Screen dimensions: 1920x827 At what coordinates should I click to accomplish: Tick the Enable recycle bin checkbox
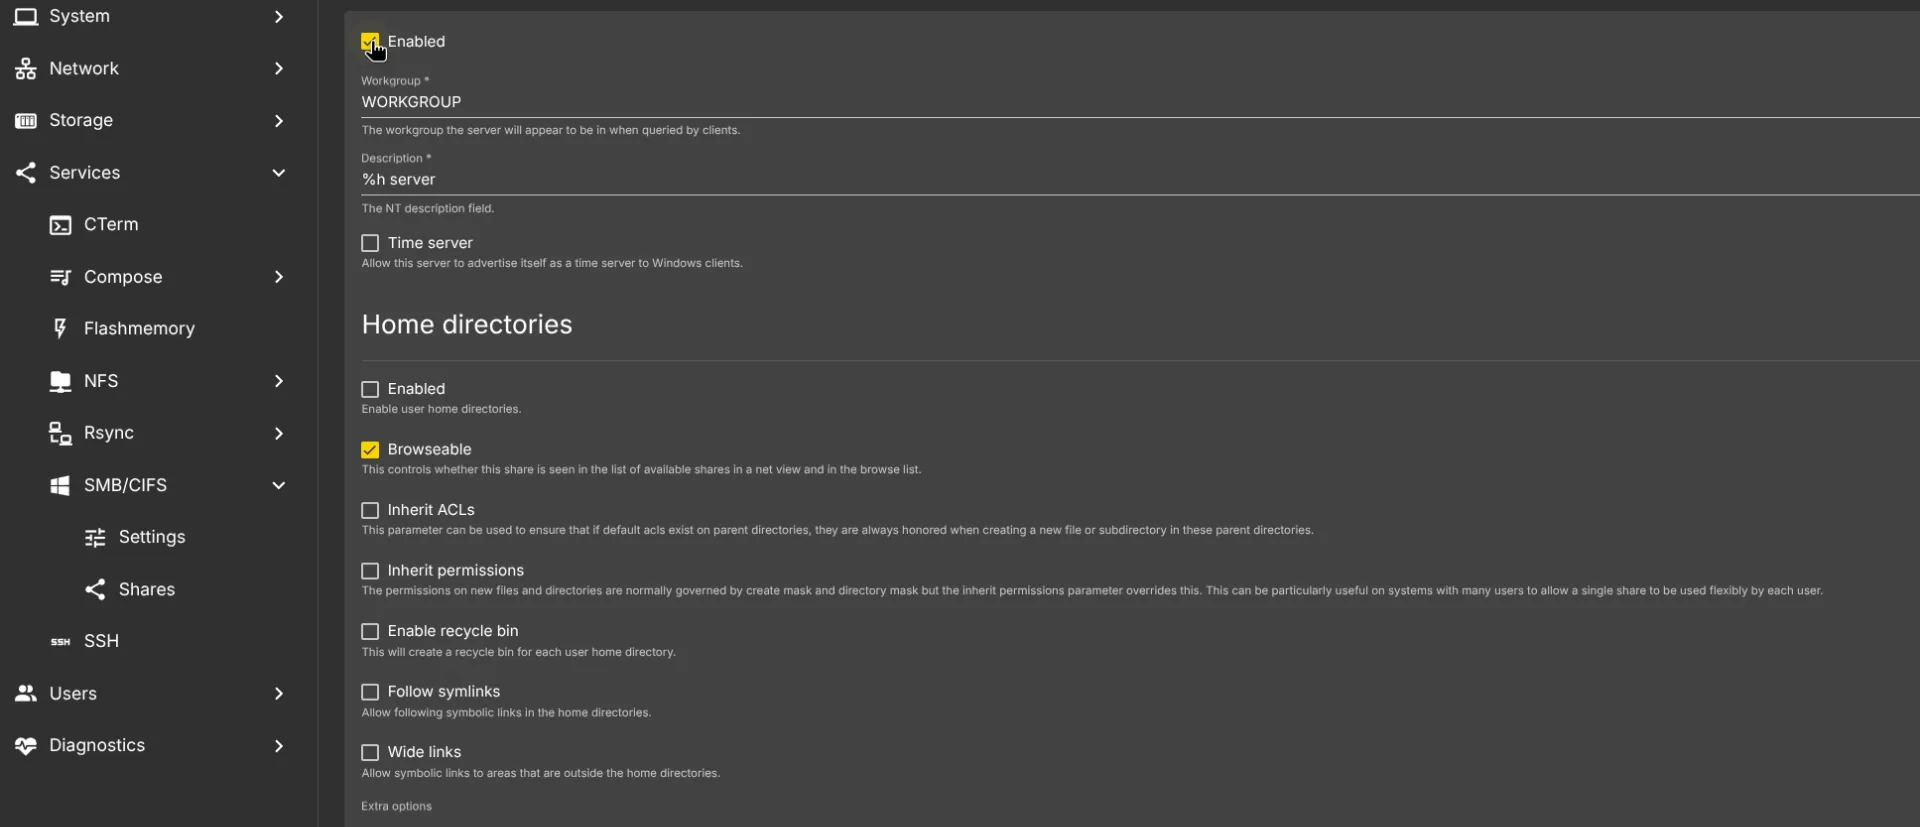pos(370,631)
